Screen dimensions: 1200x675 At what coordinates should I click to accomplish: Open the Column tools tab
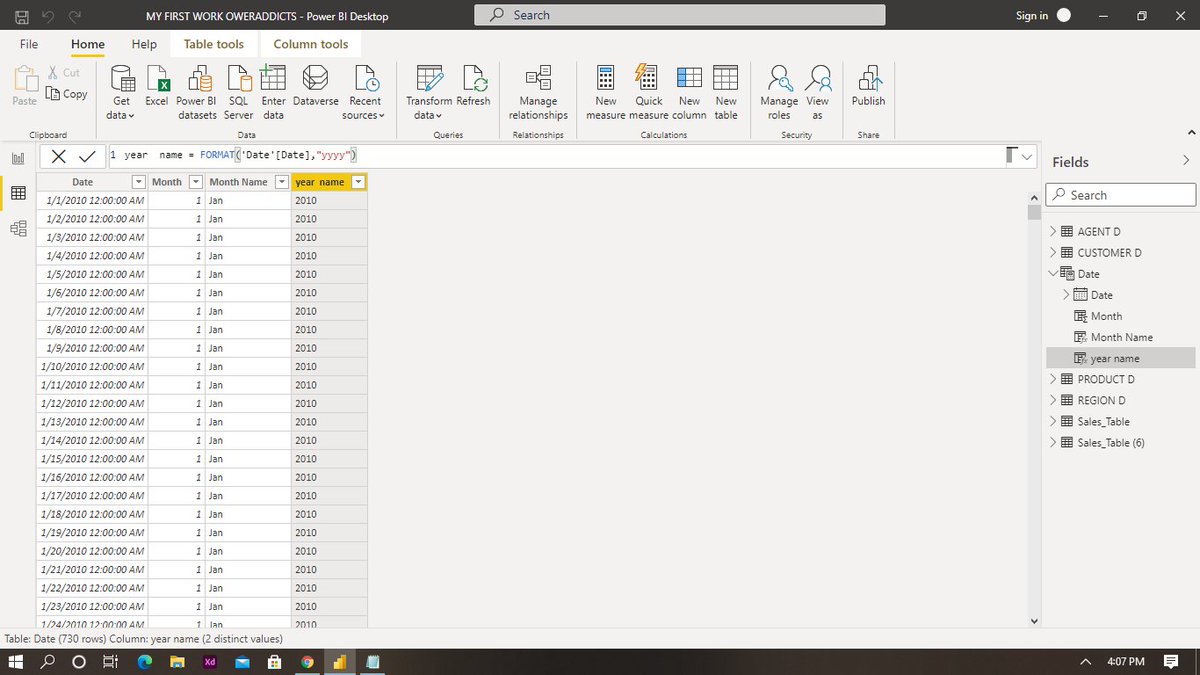pyautogui.click(x=311, y=44)
